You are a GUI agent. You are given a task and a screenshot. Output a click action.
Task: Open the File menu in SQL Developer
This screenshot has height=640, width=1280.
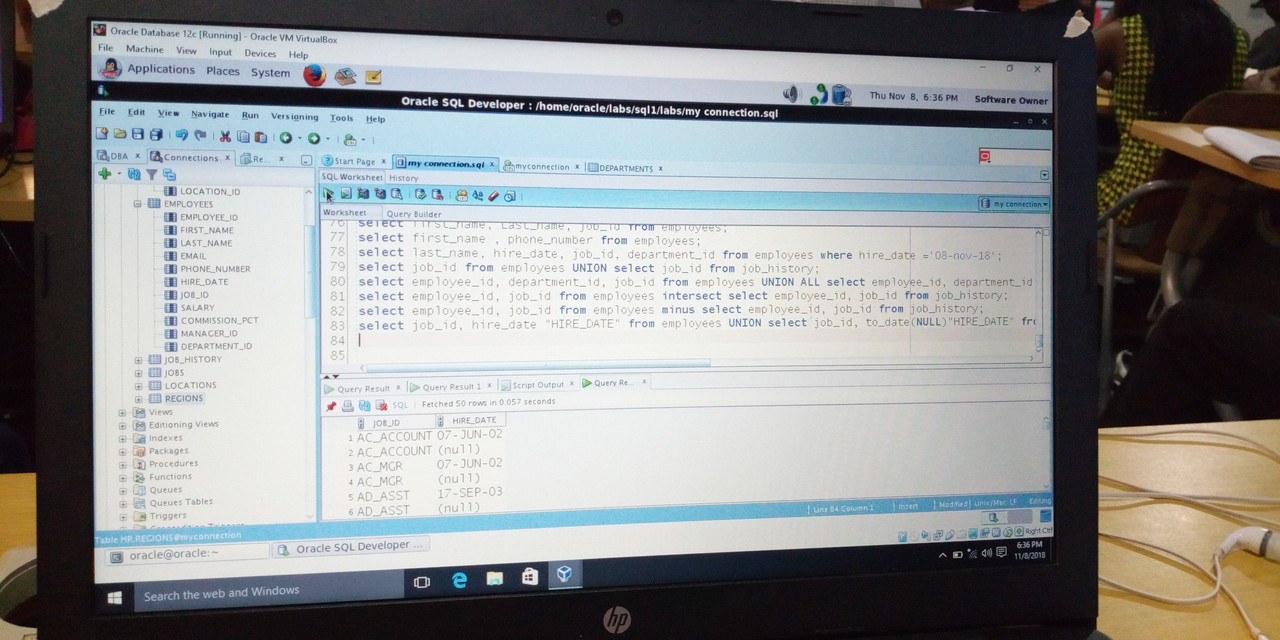(106, 111)
